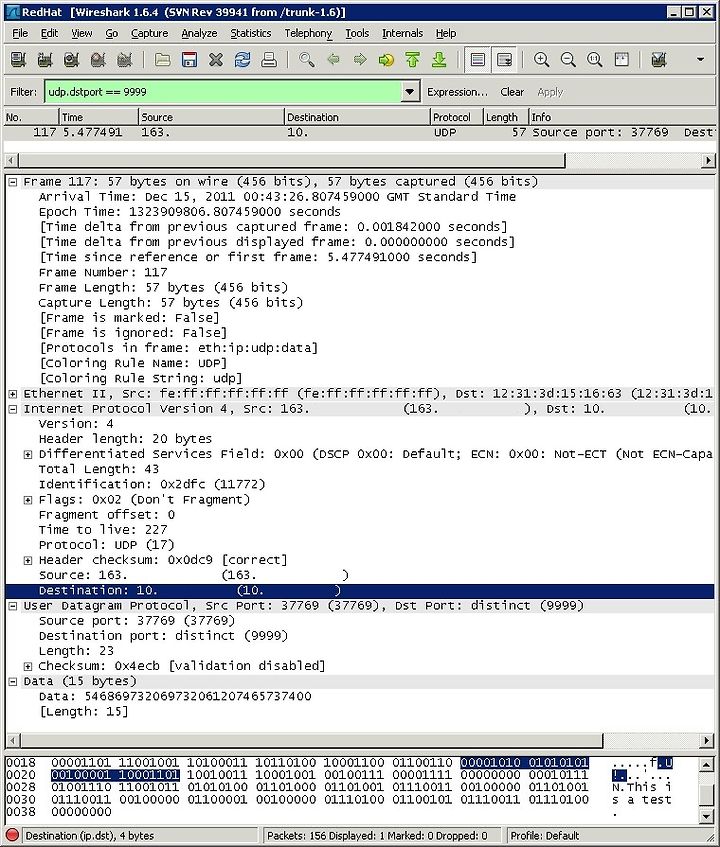Collapse User Datagram Protocol node
This screenshot has width=720, height=847.
13,606
